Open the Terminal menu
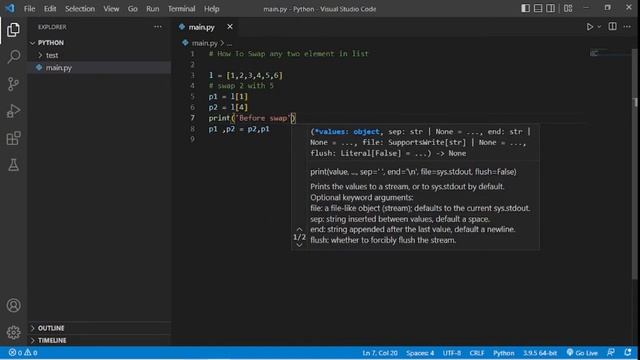The width and height of the screenshot is (640, 360). point(181,9)
